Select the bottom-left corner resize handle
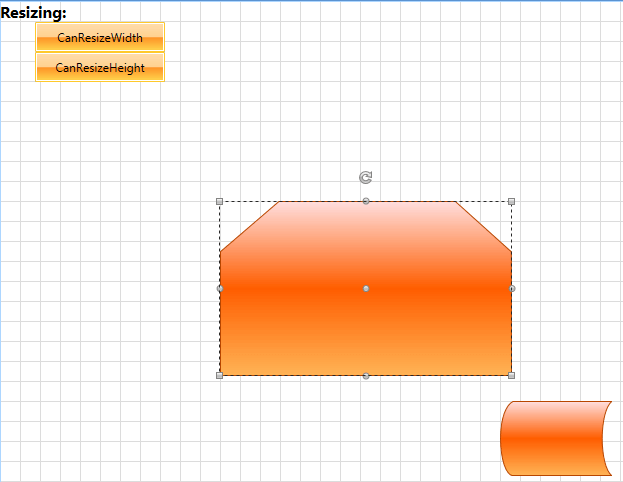Screen dimensions: 623x482 coord(219,376)
